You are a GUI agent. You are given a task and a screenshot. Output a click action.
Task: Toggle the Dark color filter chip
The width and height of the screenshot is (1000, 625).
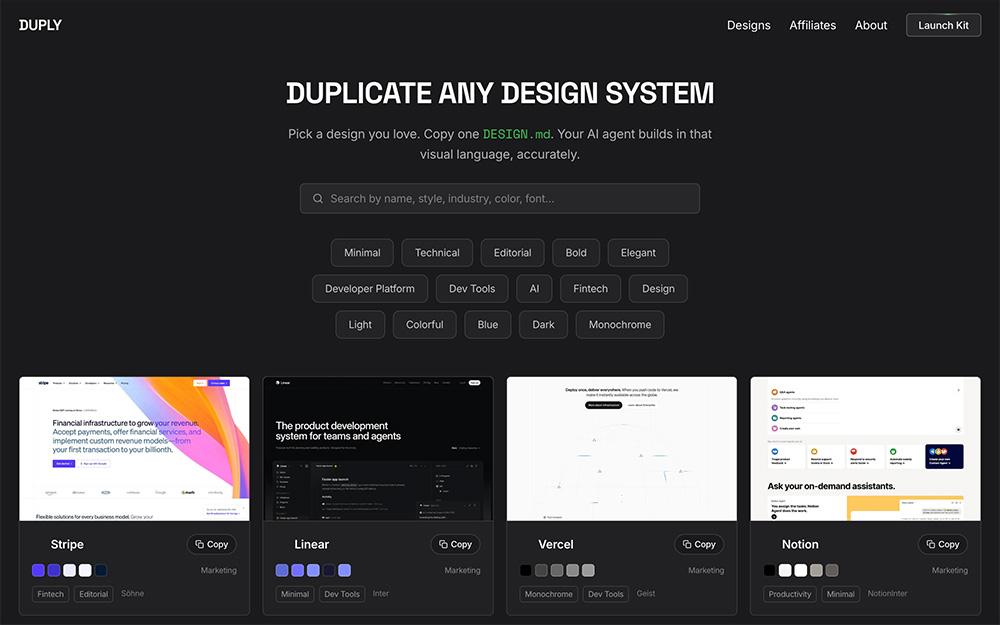click(543, 324)
